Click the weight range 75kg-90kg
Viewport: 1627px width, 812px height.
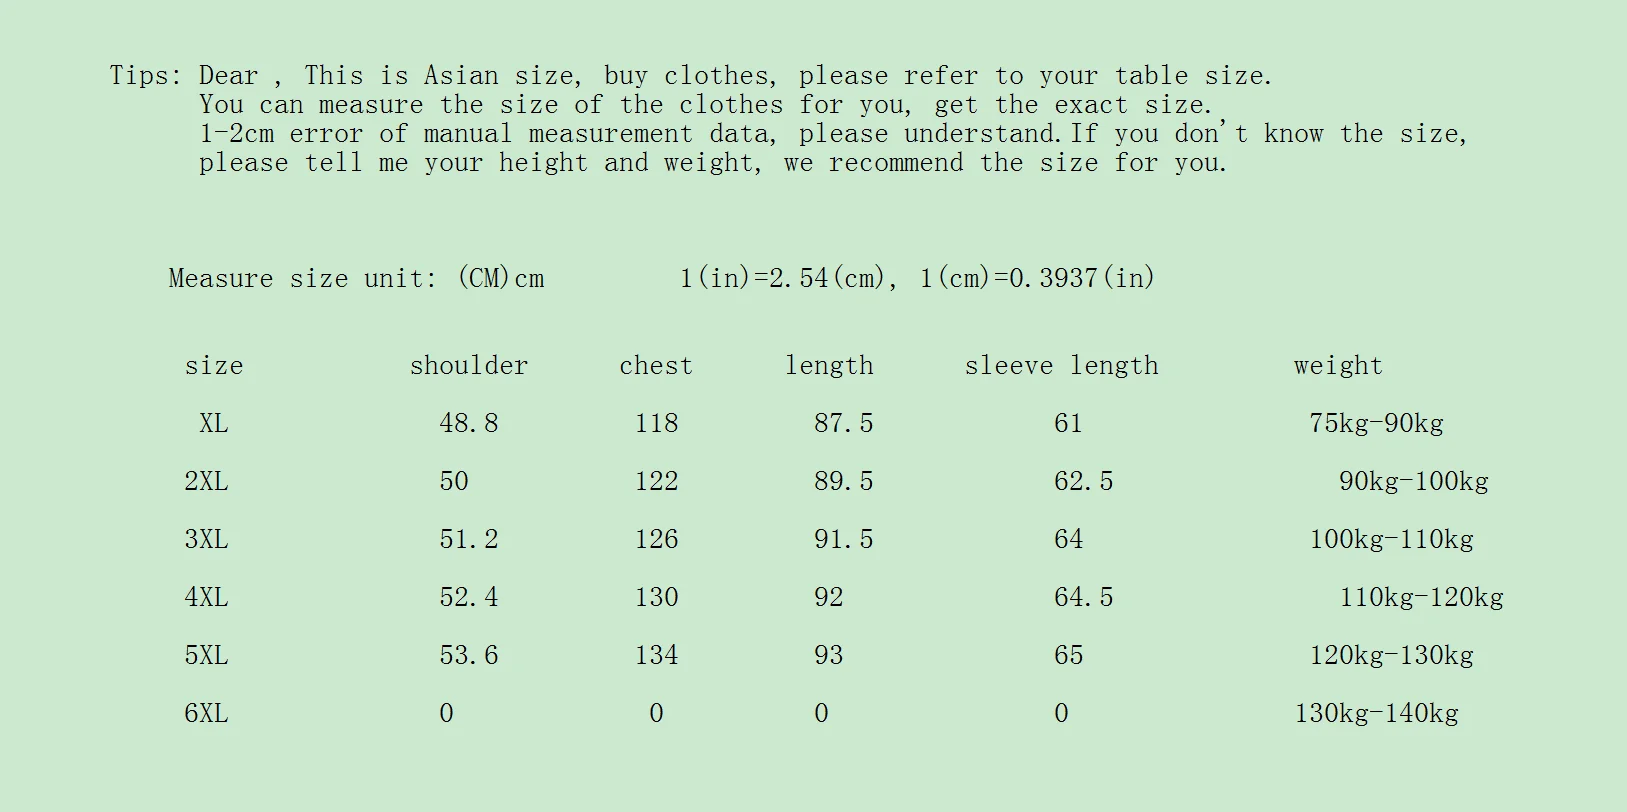[x=1376, y=423]
